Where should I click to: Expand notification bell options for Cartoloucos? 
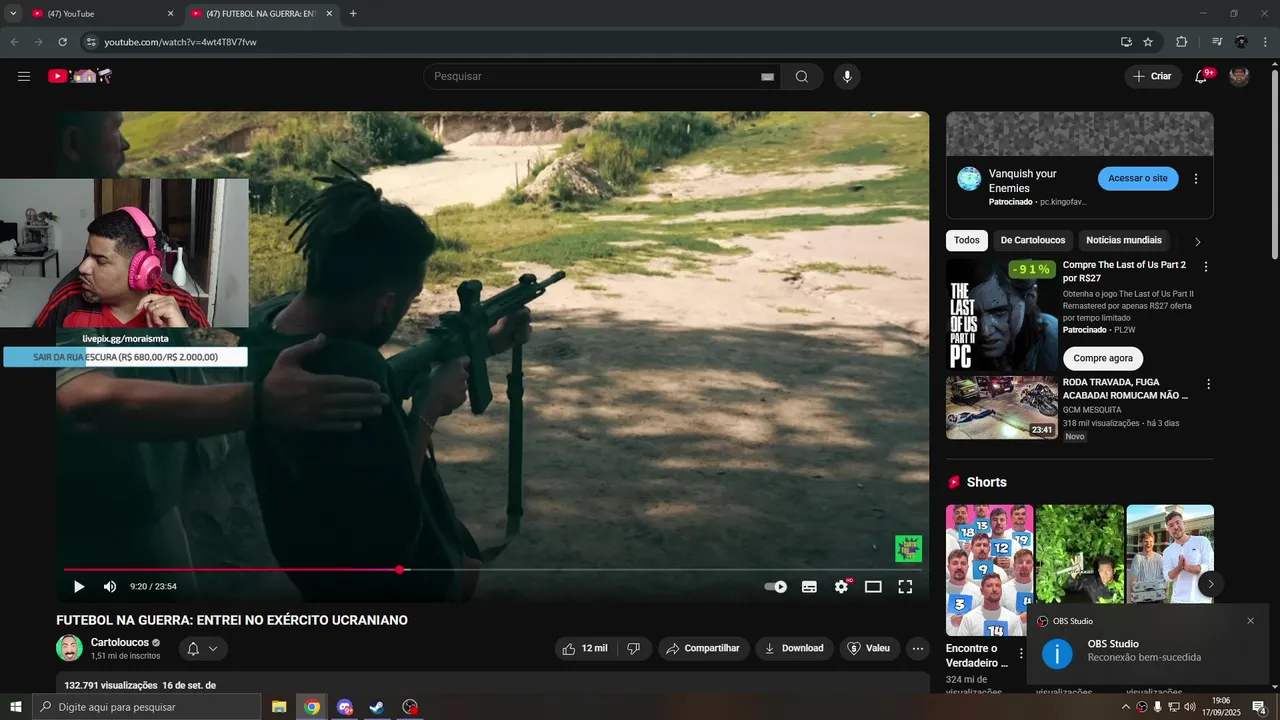point(203,648)
